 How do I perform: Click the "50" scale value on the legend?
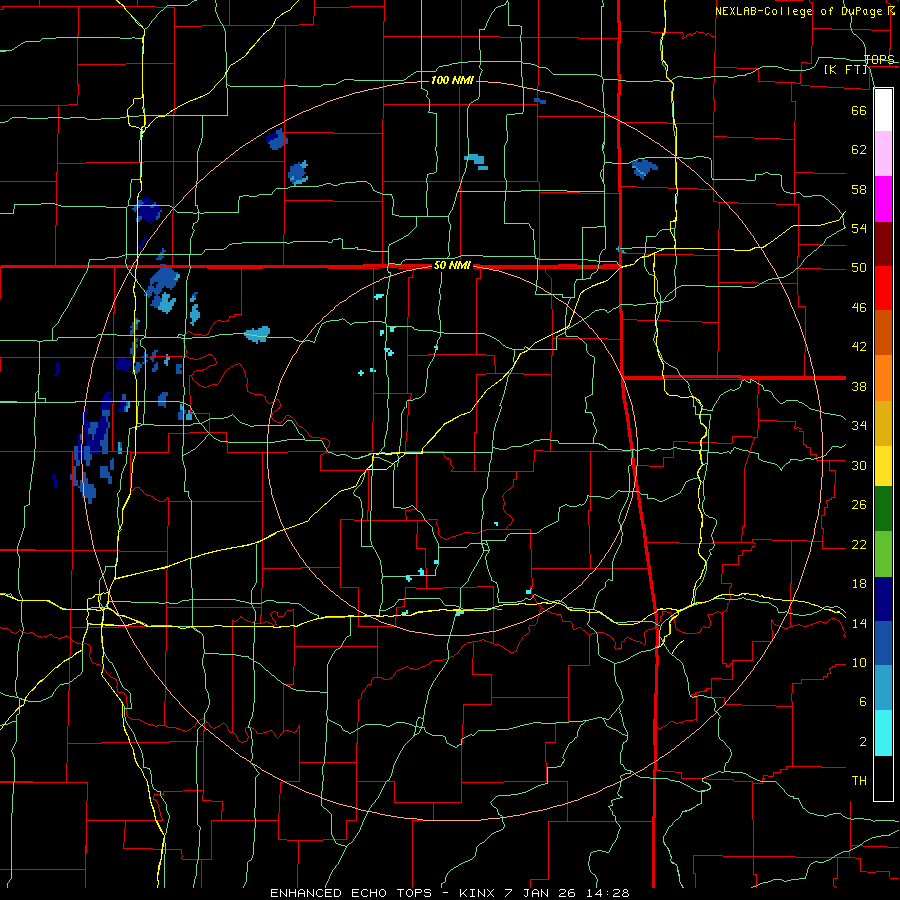859,268
